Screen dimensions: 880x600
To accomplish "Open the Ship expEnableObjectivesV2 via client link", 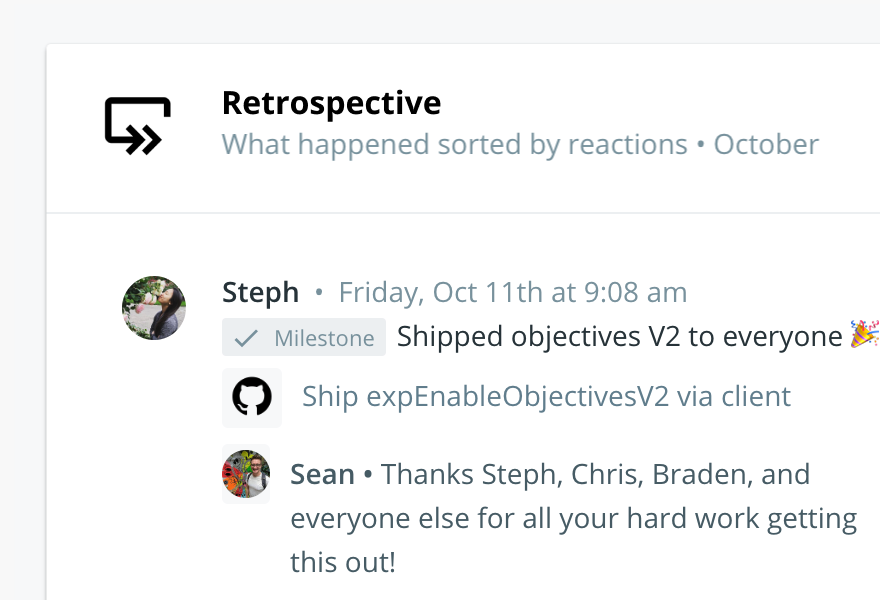I will [546, 397].
